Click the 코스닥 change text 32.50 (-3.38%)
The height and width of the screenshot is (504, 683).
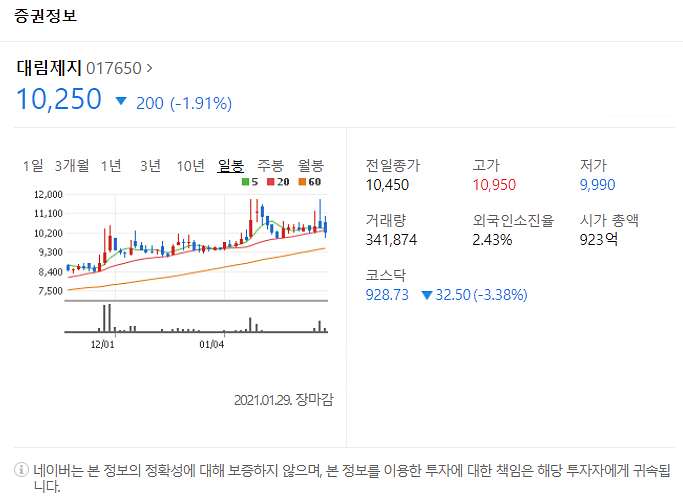[x=481, y=295]
